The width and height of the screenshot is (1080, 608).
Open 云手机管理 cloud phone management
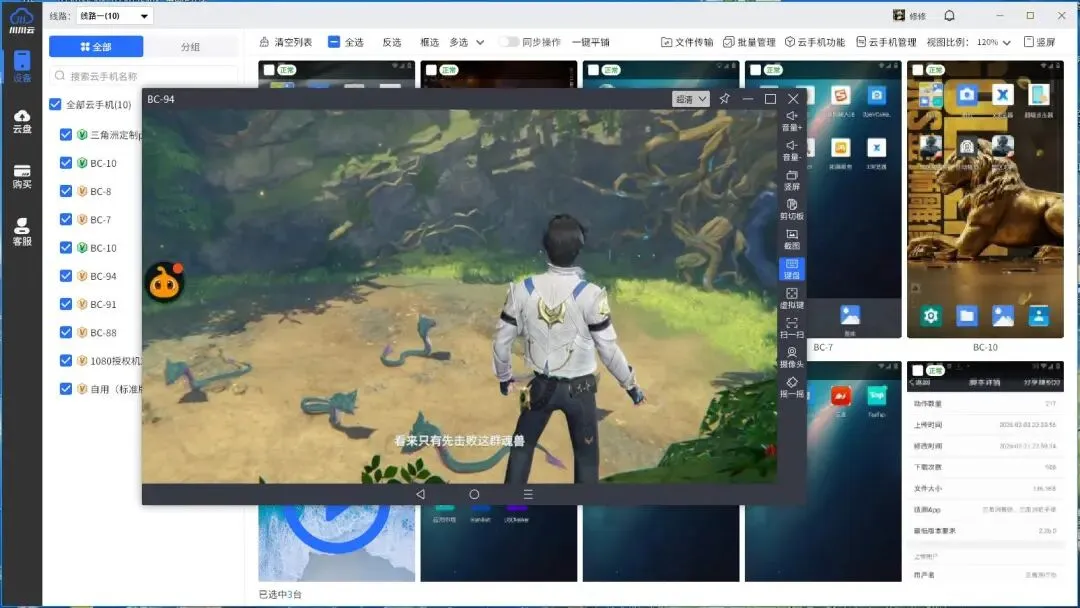(x=886, y=42)
